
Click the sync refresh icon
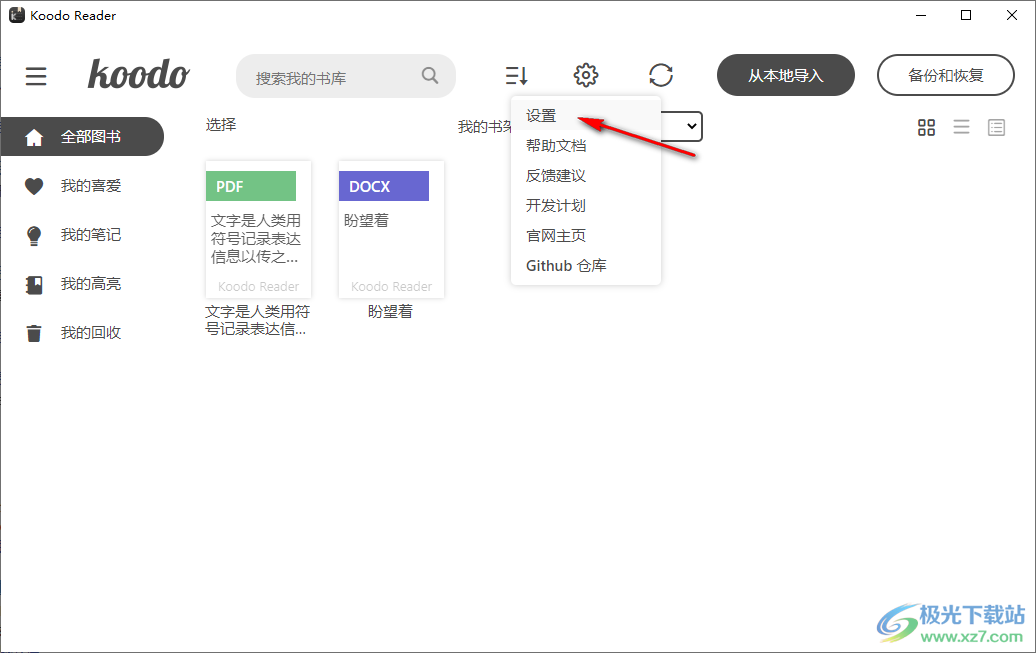[661, 75]
